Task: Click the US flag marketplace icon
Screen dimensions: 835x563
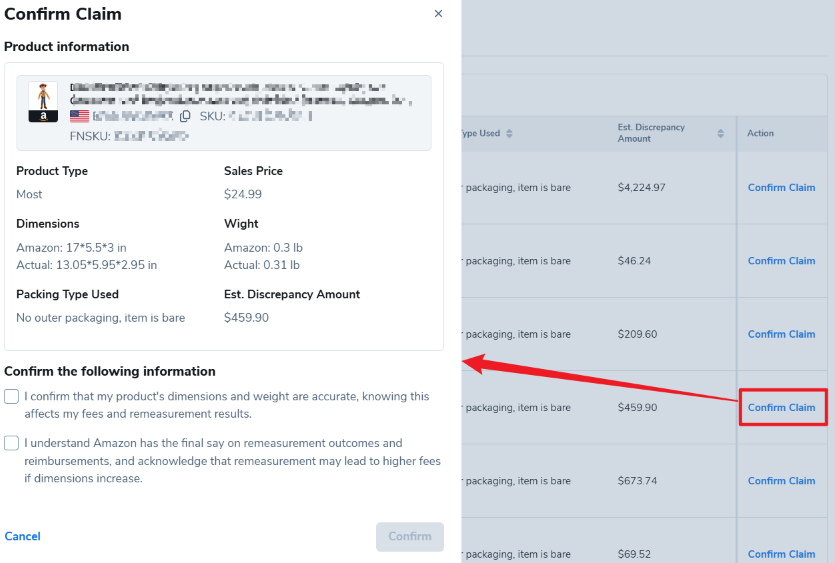Action: [79, 117]
